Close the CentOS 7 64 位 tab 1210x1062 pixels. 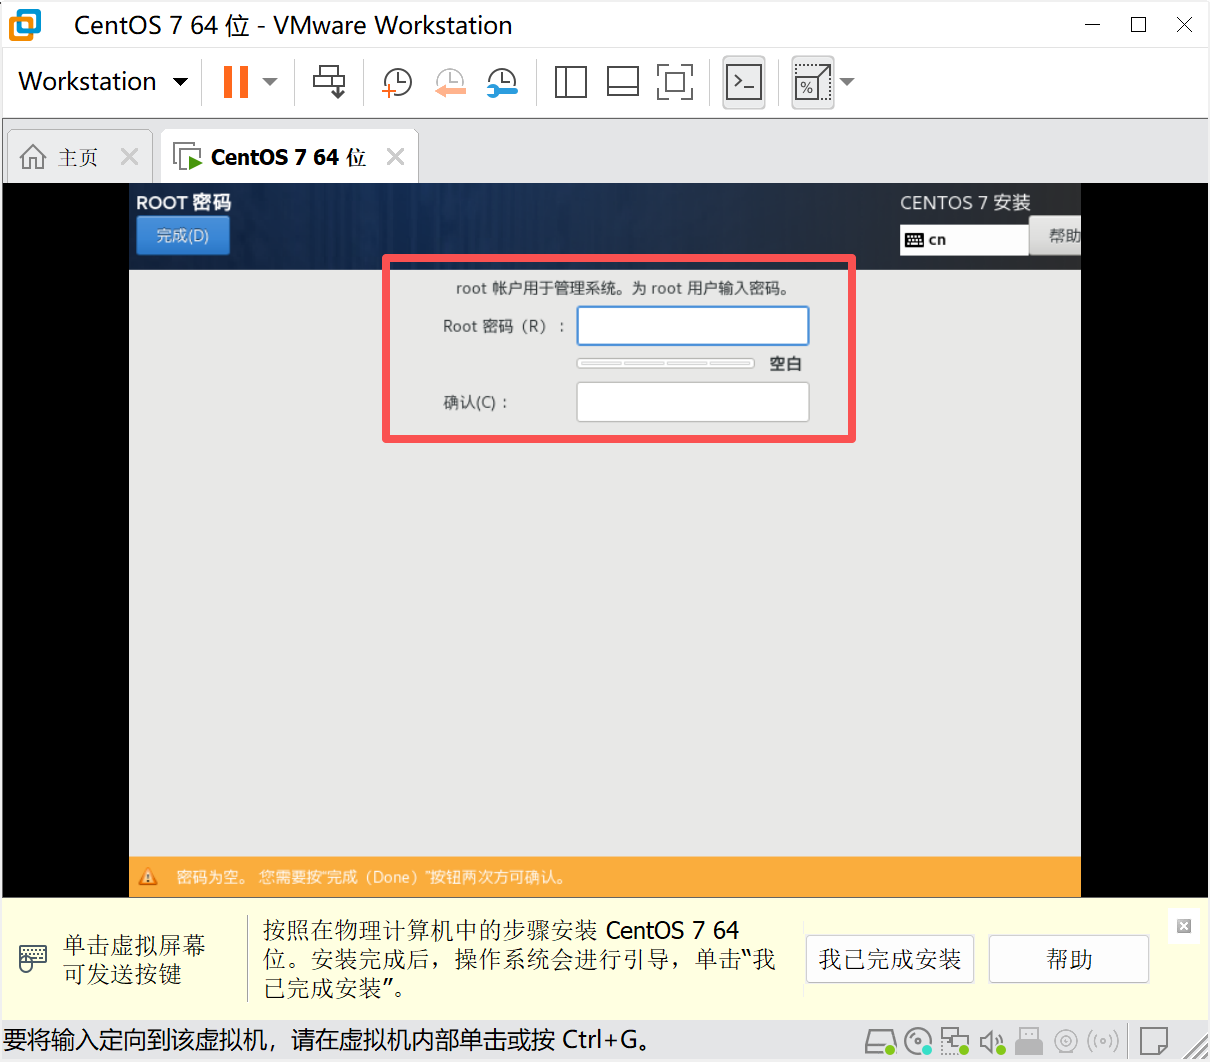(x=396, y=157)
